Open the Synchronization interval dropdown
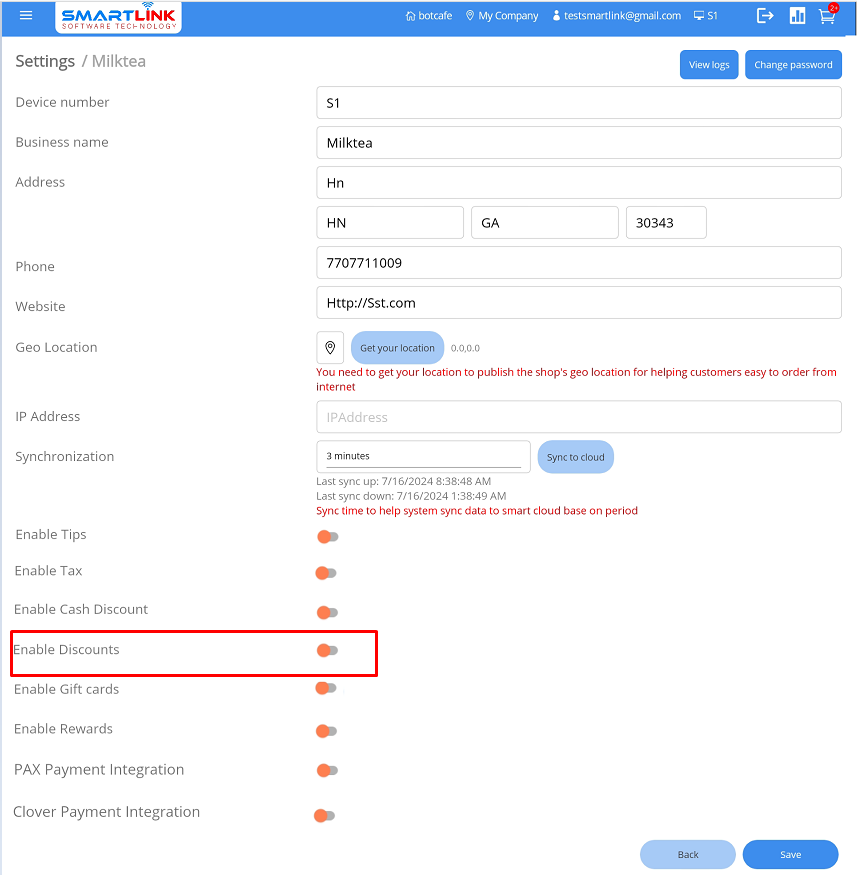Screen dimensions: 857x875 click(423, 456)
